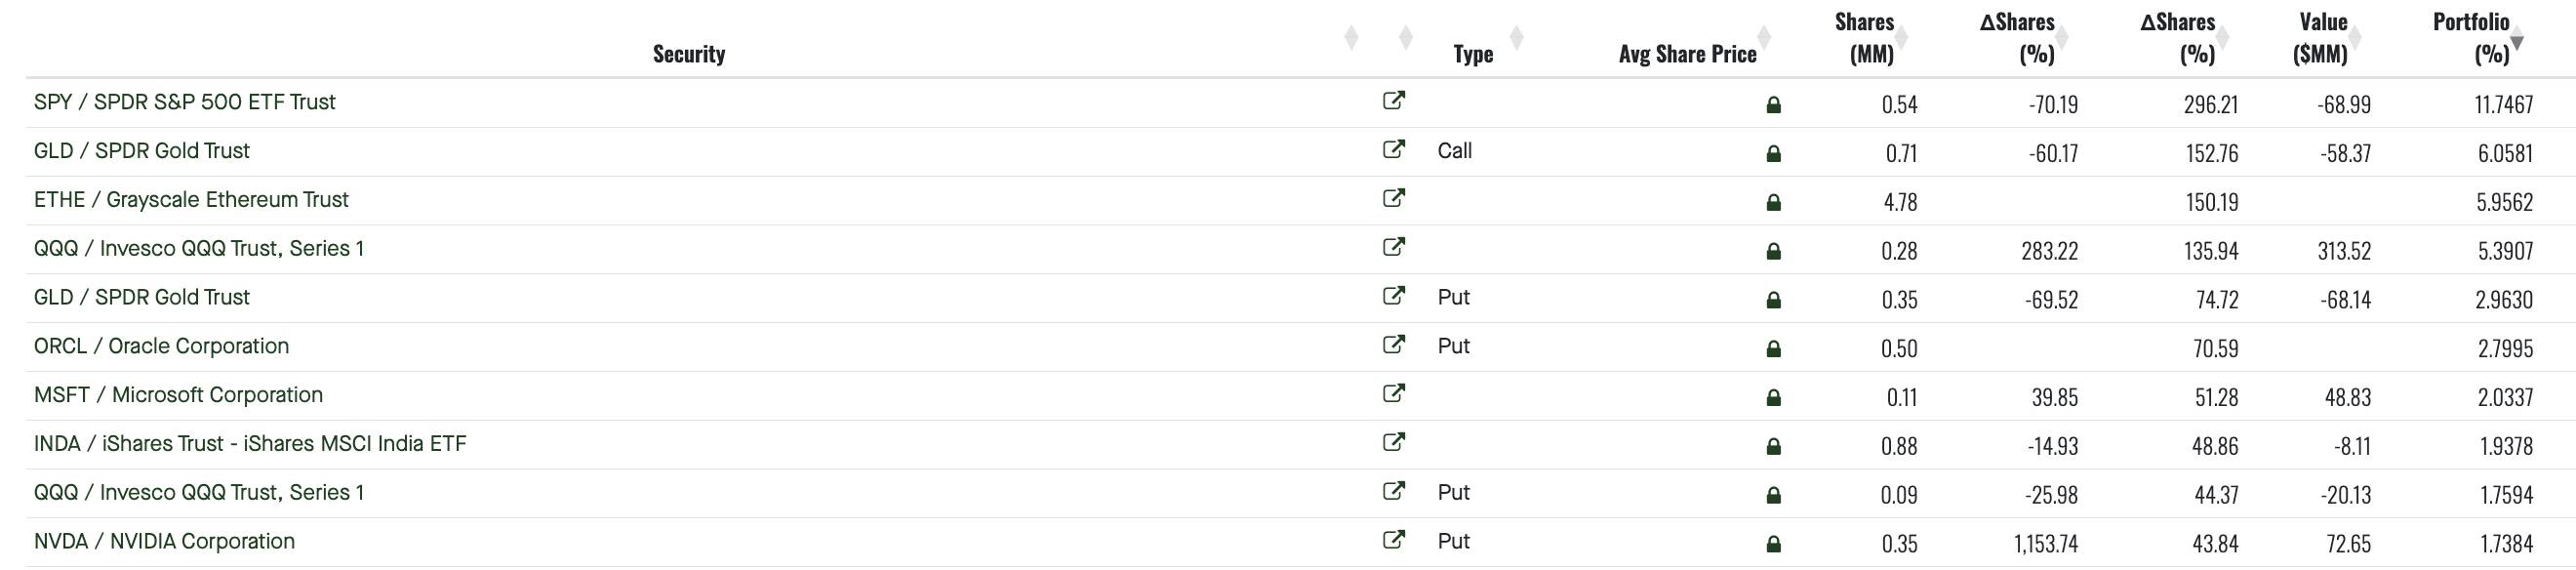This screenshot has height=570, width=2576.
Task: Sort by Value ($MM) column header
Action: tap(2321, 38)
